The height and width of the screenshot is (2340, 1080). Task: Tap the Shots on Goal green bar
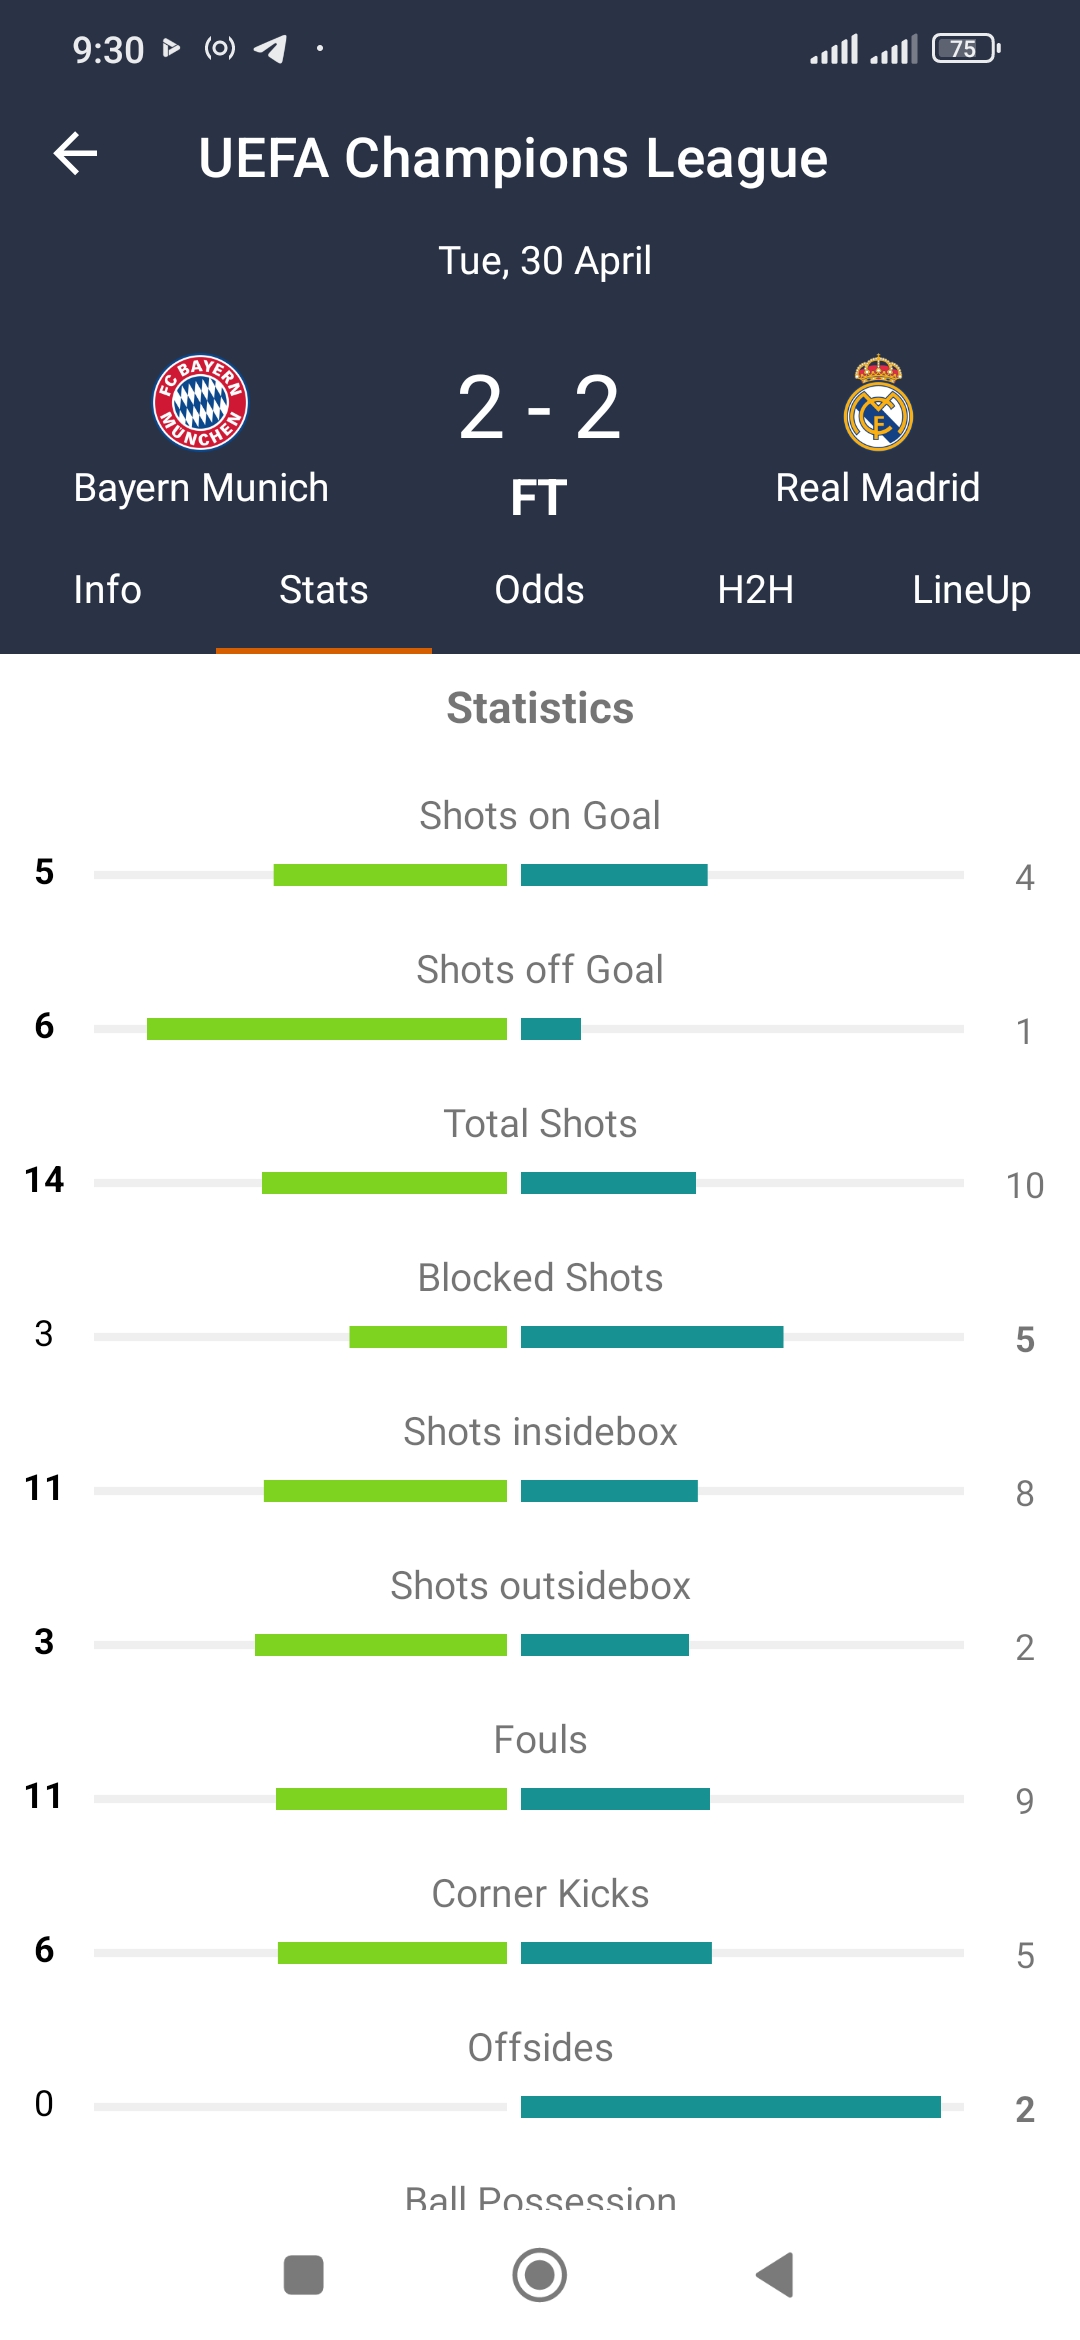[x=390, y=875]
